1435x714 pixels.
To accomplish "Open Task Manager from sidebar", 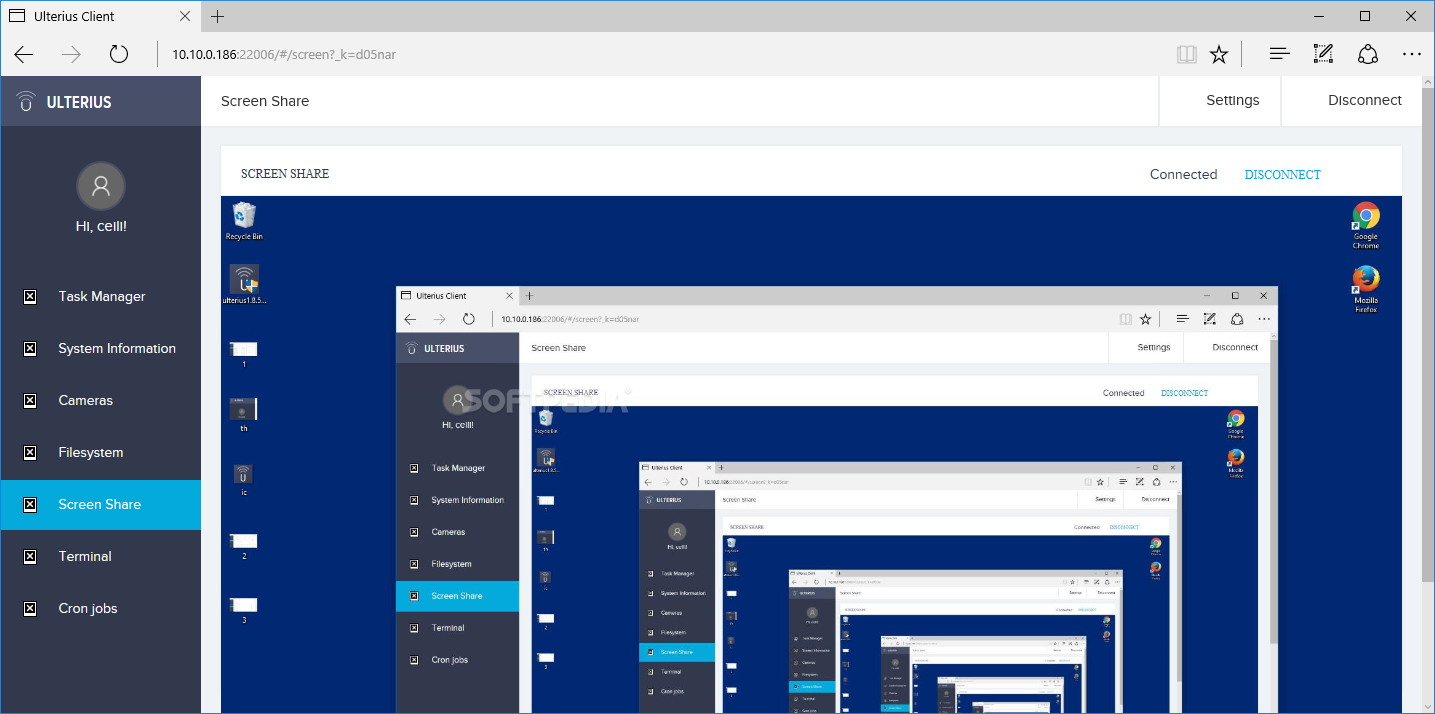I will pyautogui.click(x=101, y=297).
